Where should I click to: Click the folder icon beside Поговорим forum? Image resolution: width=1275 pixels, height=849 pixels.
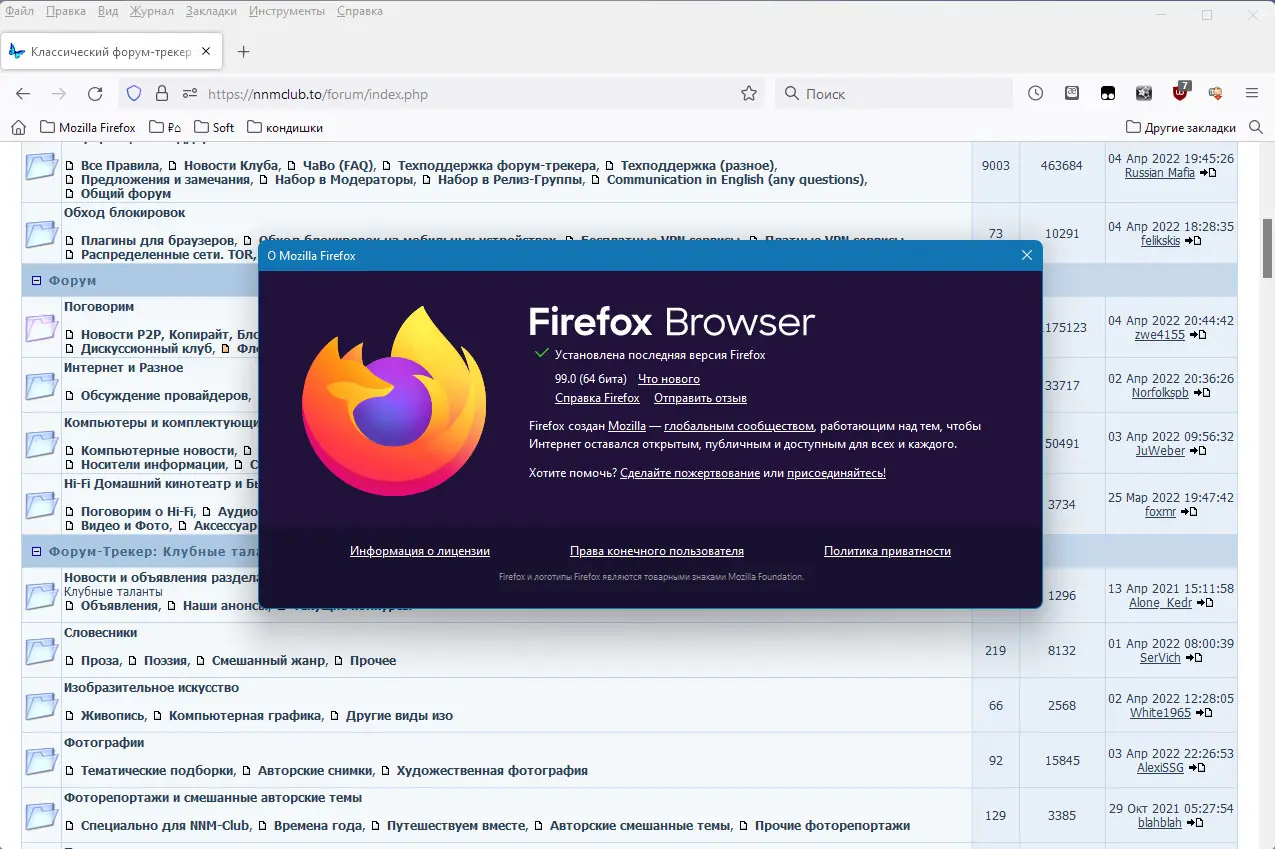click(x=41, y=327)
